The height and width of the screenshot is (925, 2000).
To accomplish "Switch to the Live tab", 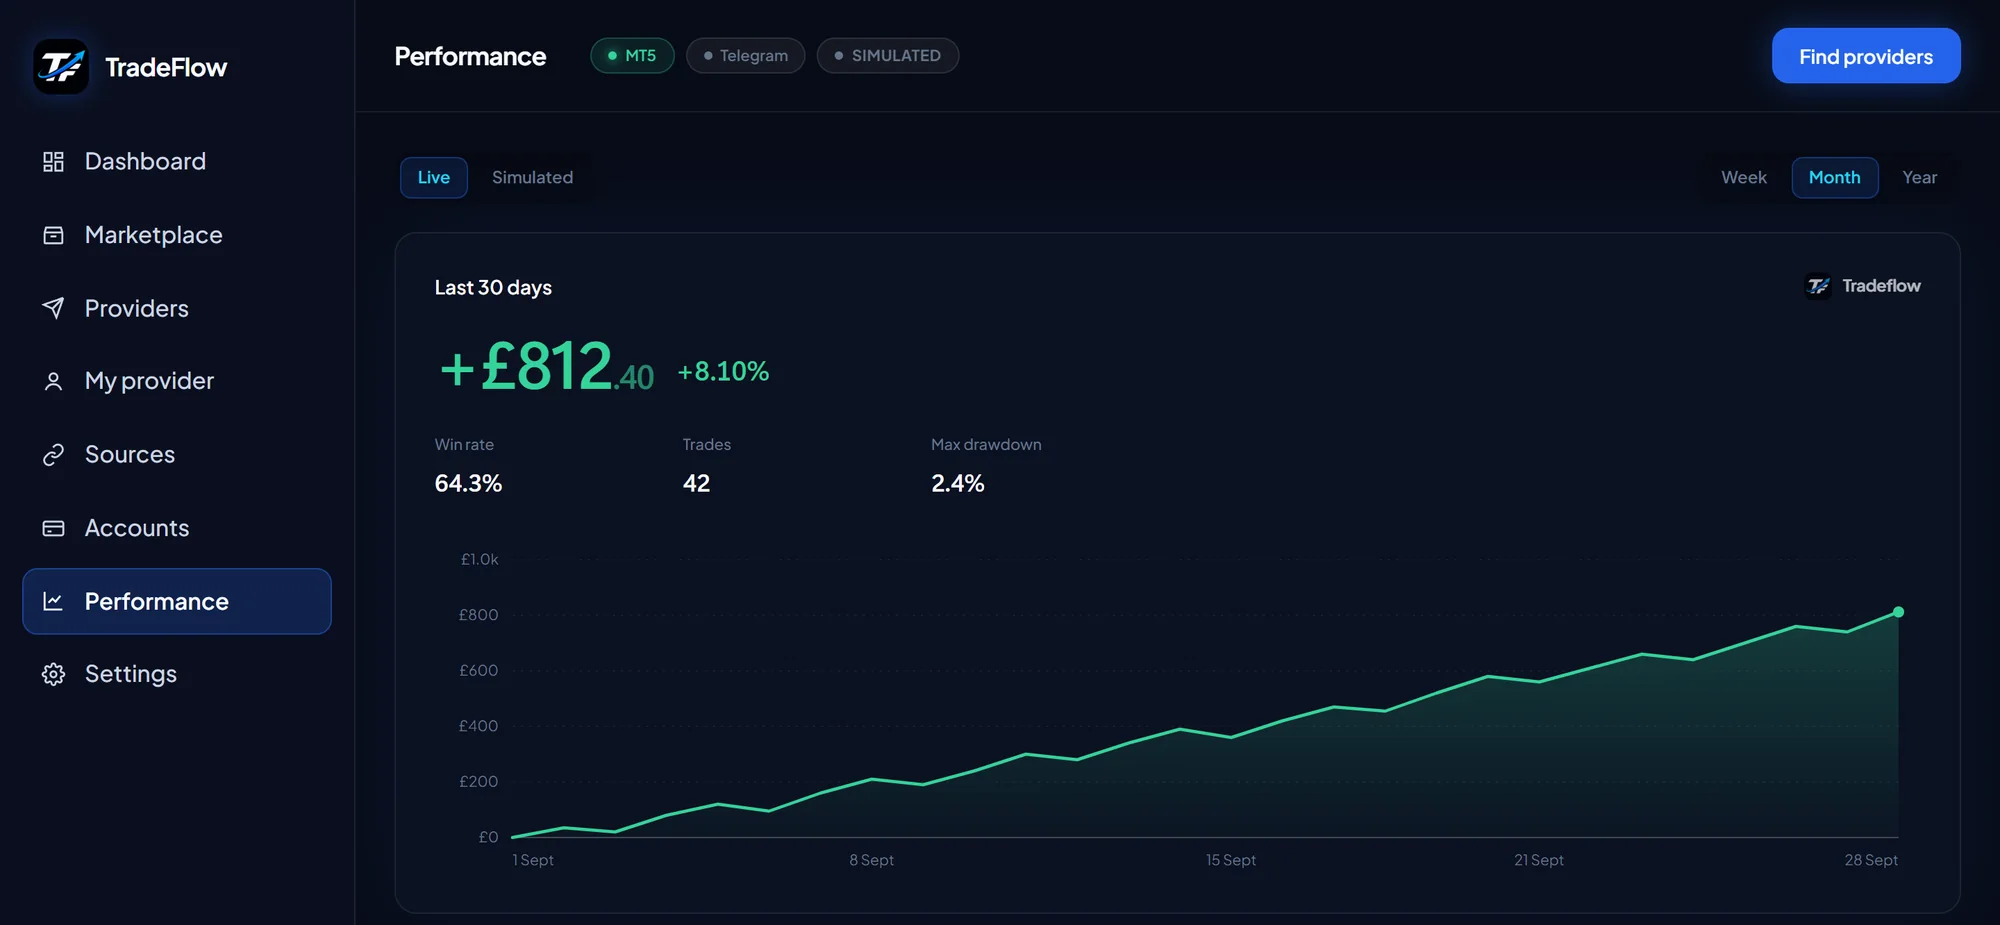I will click(x=434, y=178).
